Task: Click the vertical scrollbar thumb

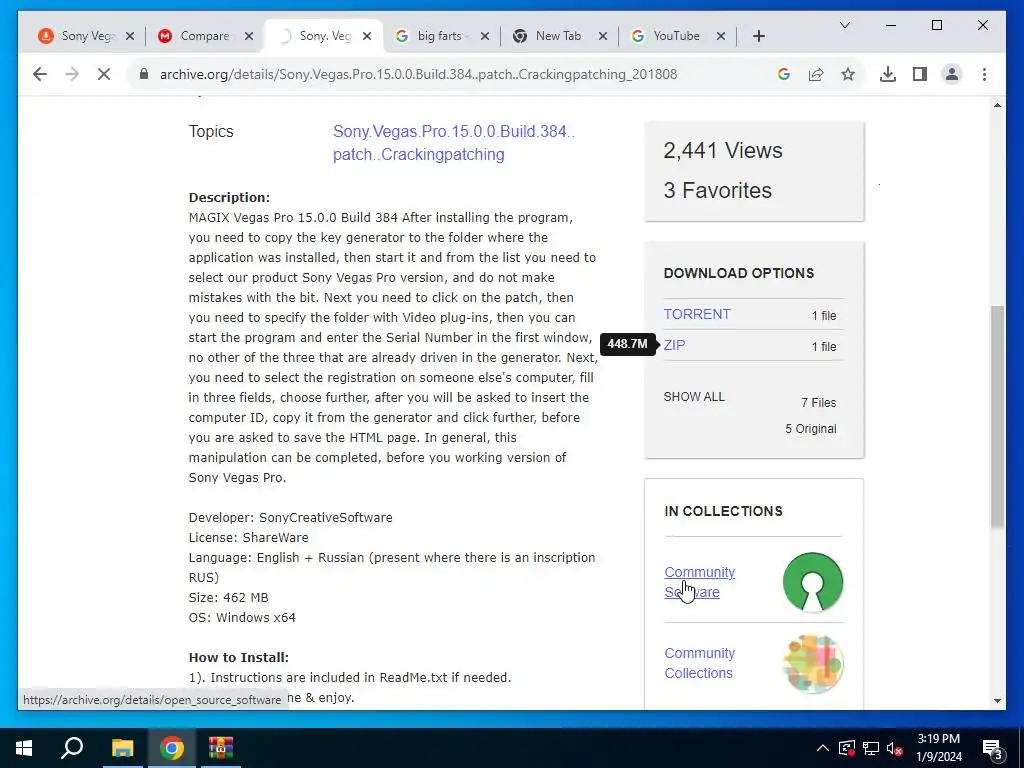Action: click(x=997, y=417)
